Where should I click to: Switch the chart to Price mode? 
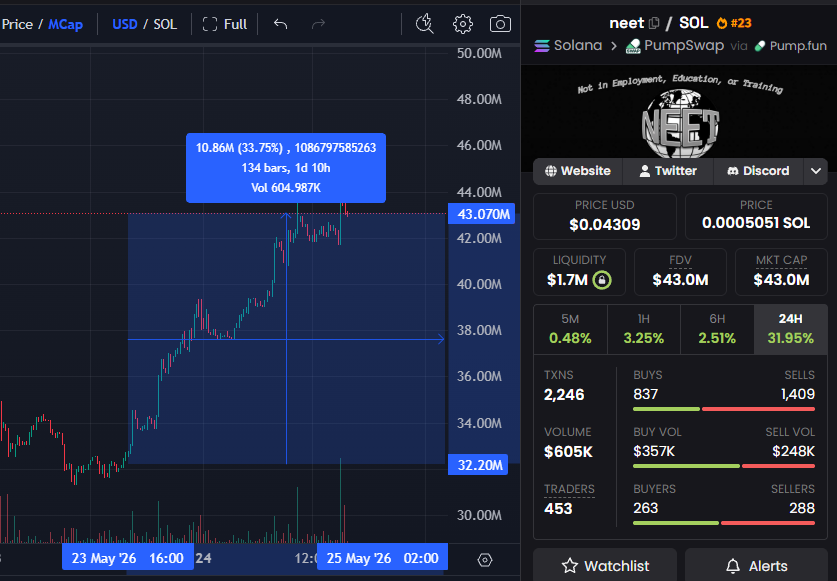point(17,25)
